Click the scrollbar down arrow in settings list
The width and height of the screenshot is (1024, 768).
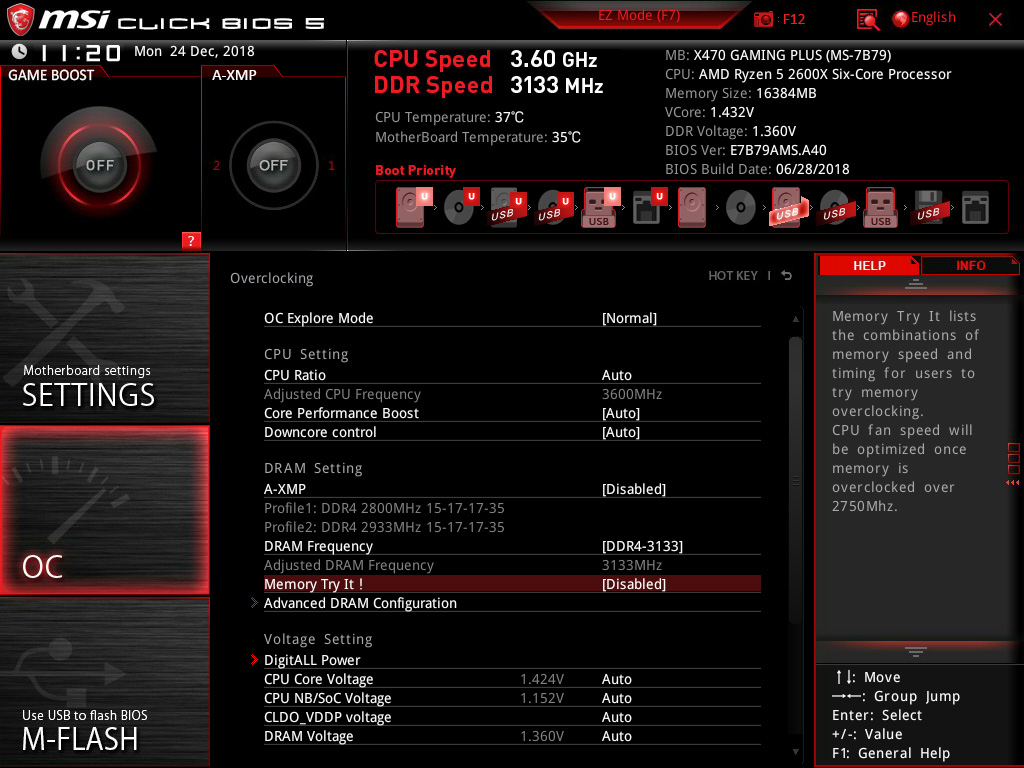pyautogui.click(x=795, y=752)
